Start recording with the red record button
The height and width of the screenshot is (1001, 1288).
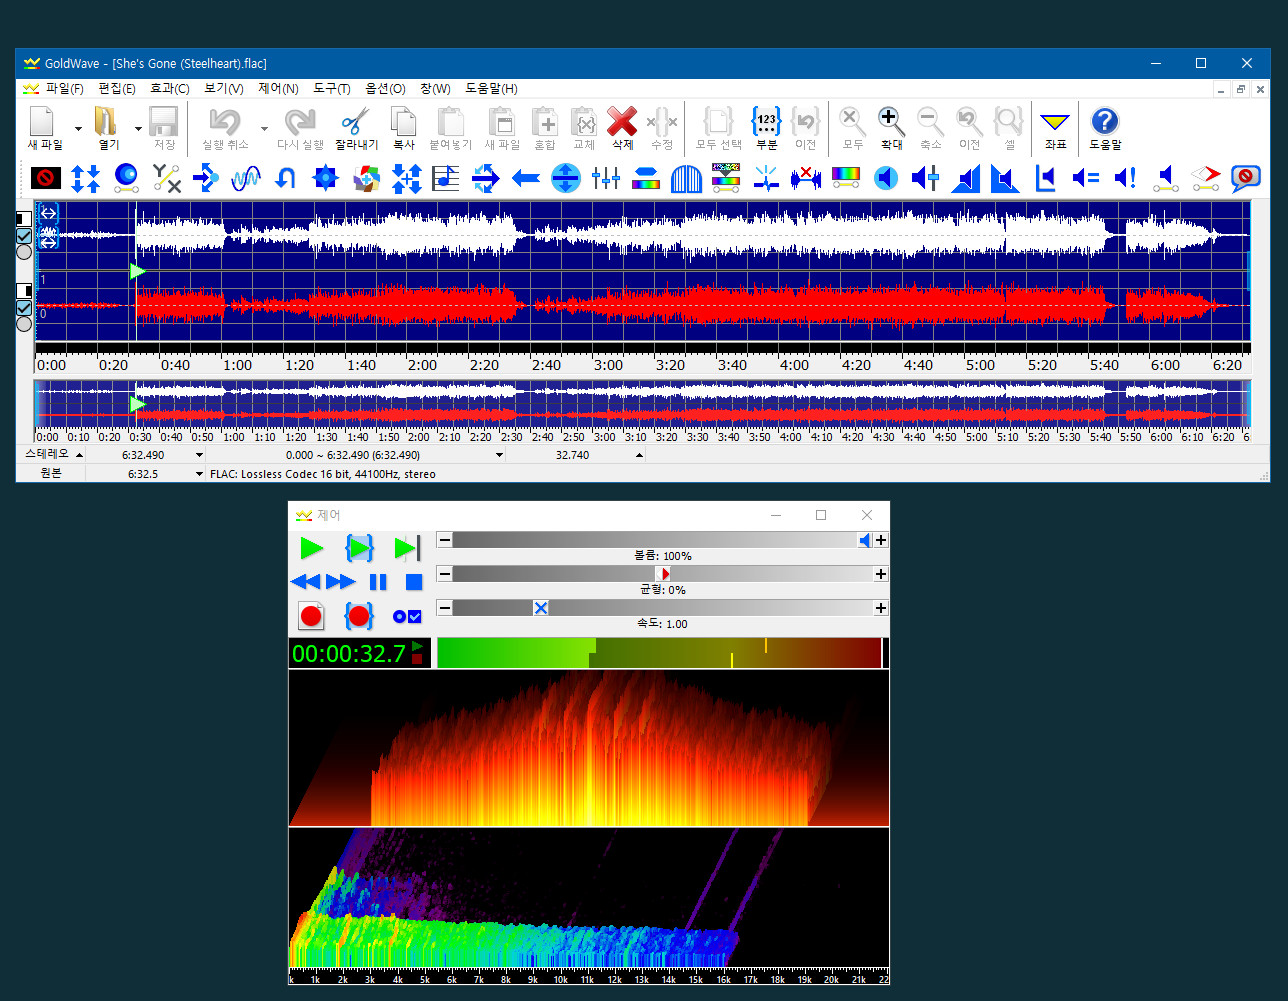[311, 616]
